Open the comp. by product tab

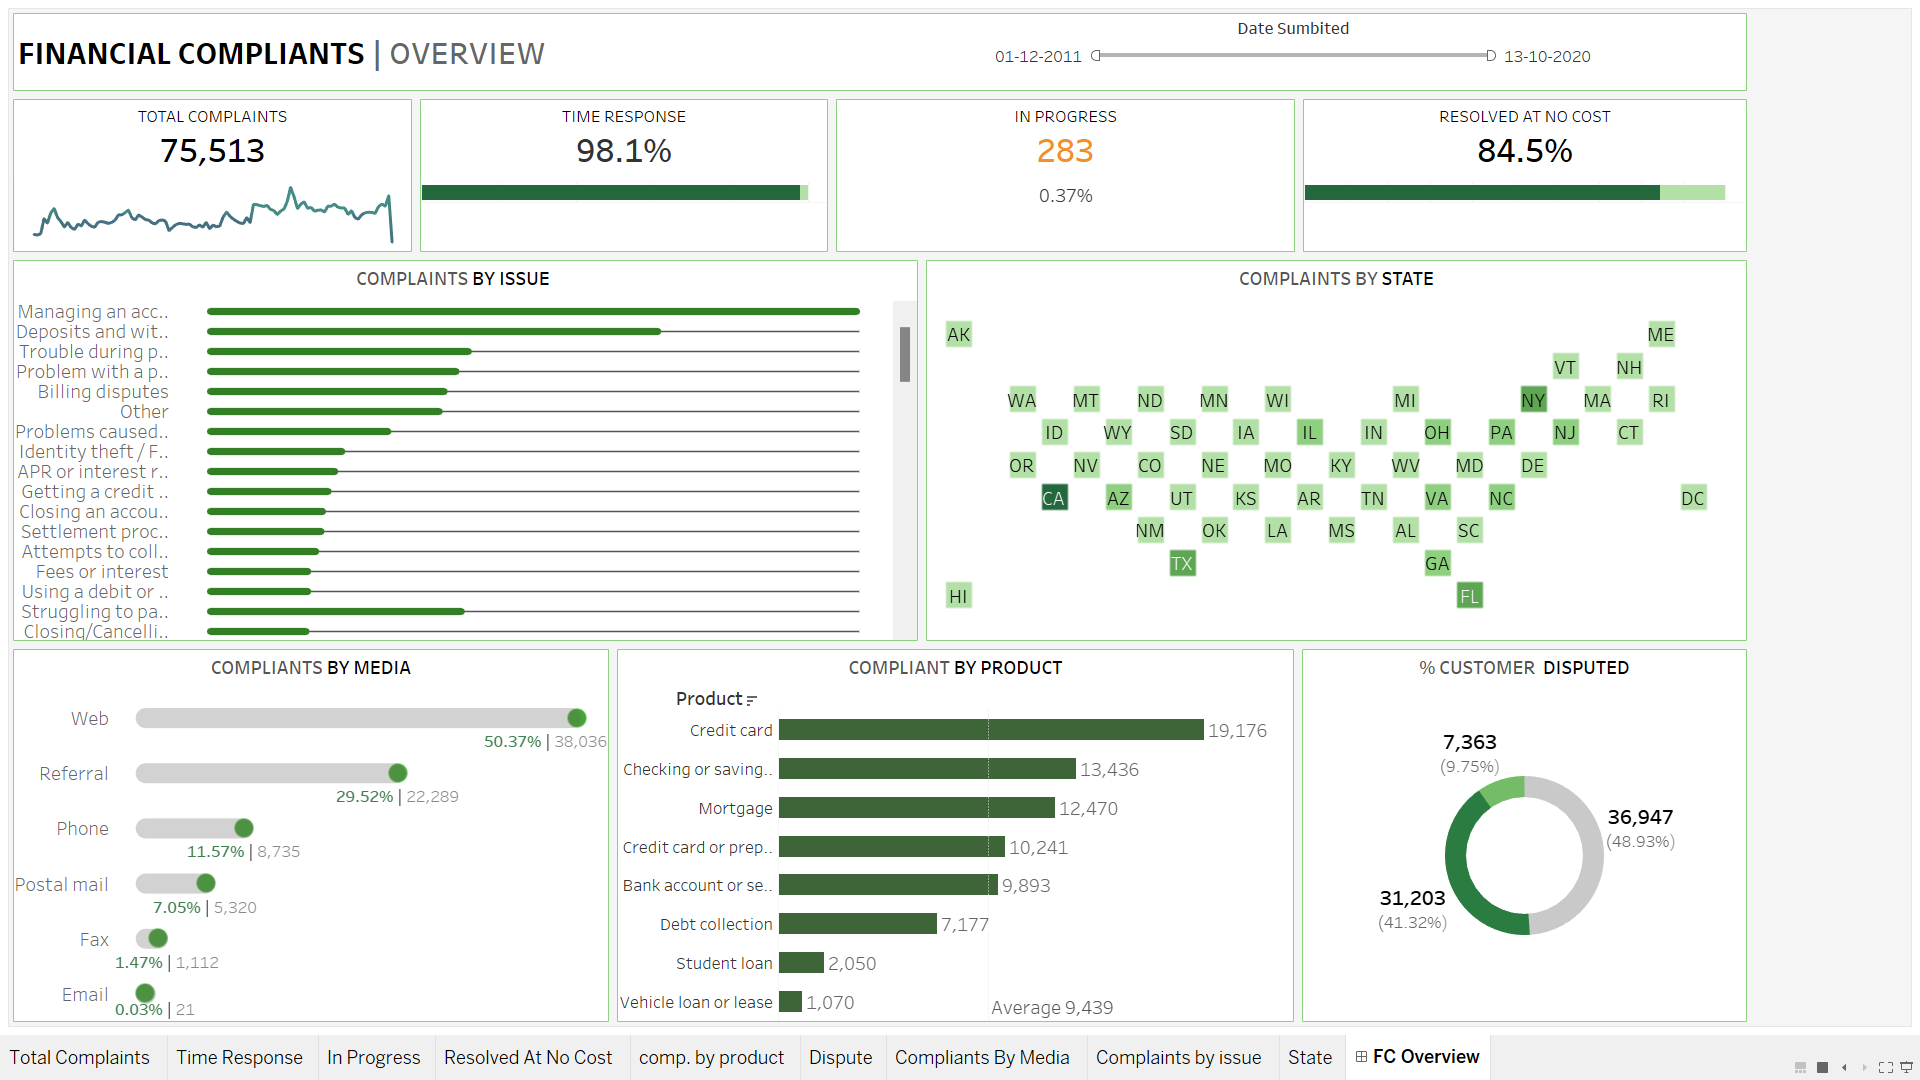point(712,1057)
